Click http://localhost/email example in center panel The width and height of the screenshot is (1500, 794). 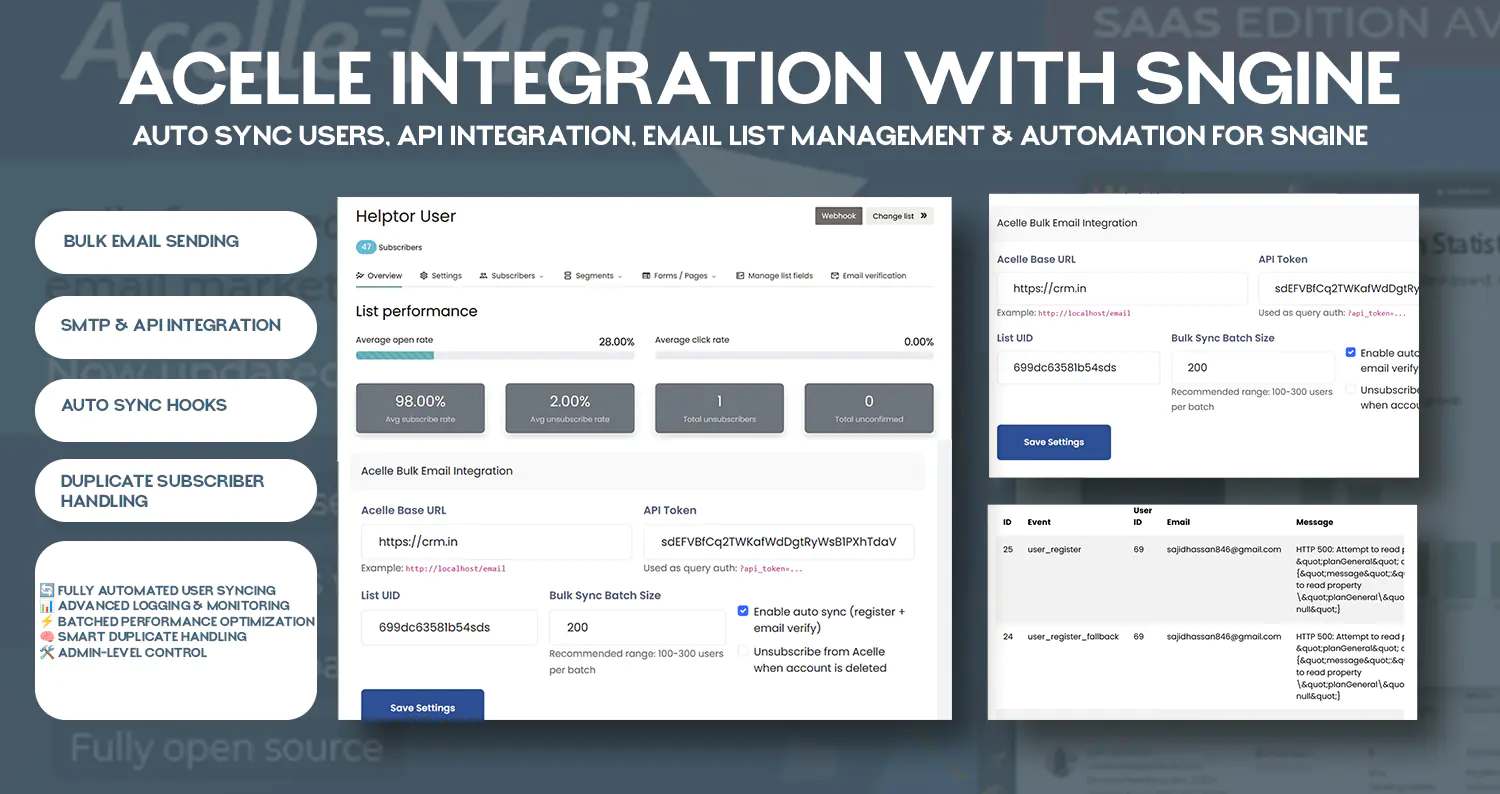tap(455, 568)
